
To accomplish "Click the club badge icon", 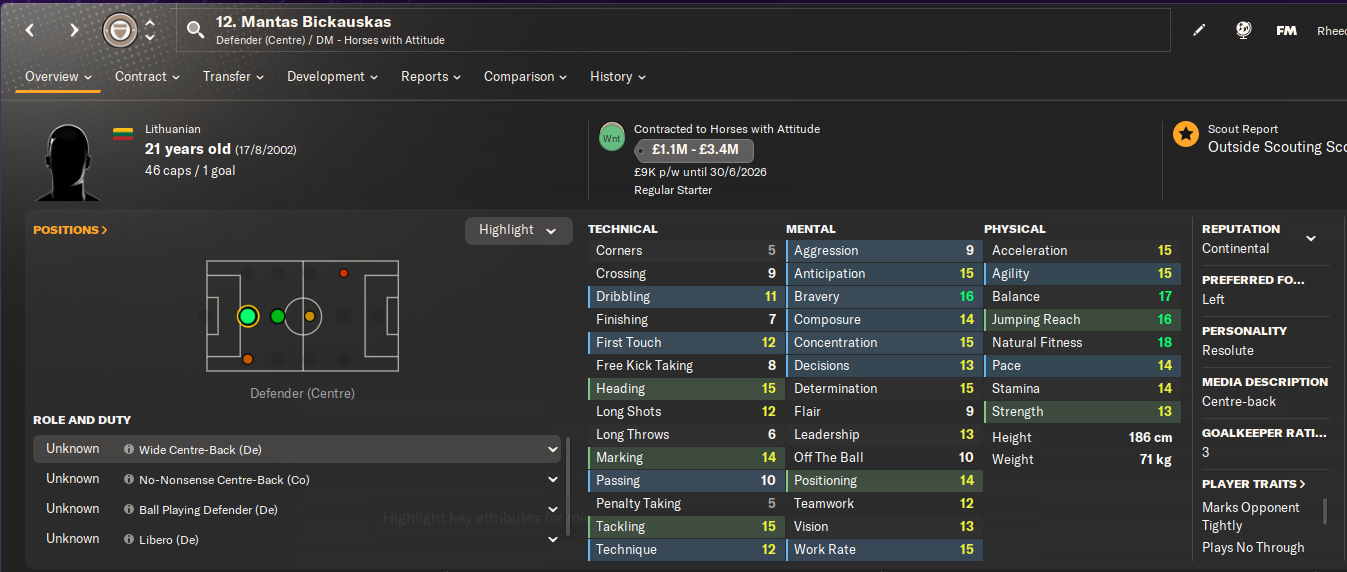I will point(120,30).
